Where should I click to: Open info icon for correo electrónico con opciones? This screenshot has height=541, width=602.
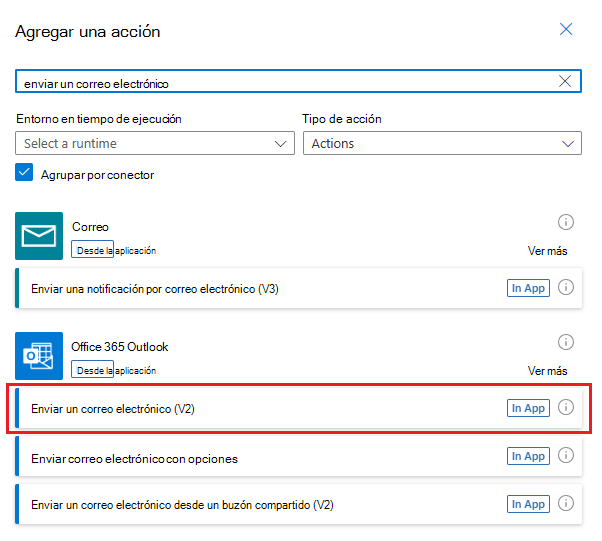[x=566, y=455]
